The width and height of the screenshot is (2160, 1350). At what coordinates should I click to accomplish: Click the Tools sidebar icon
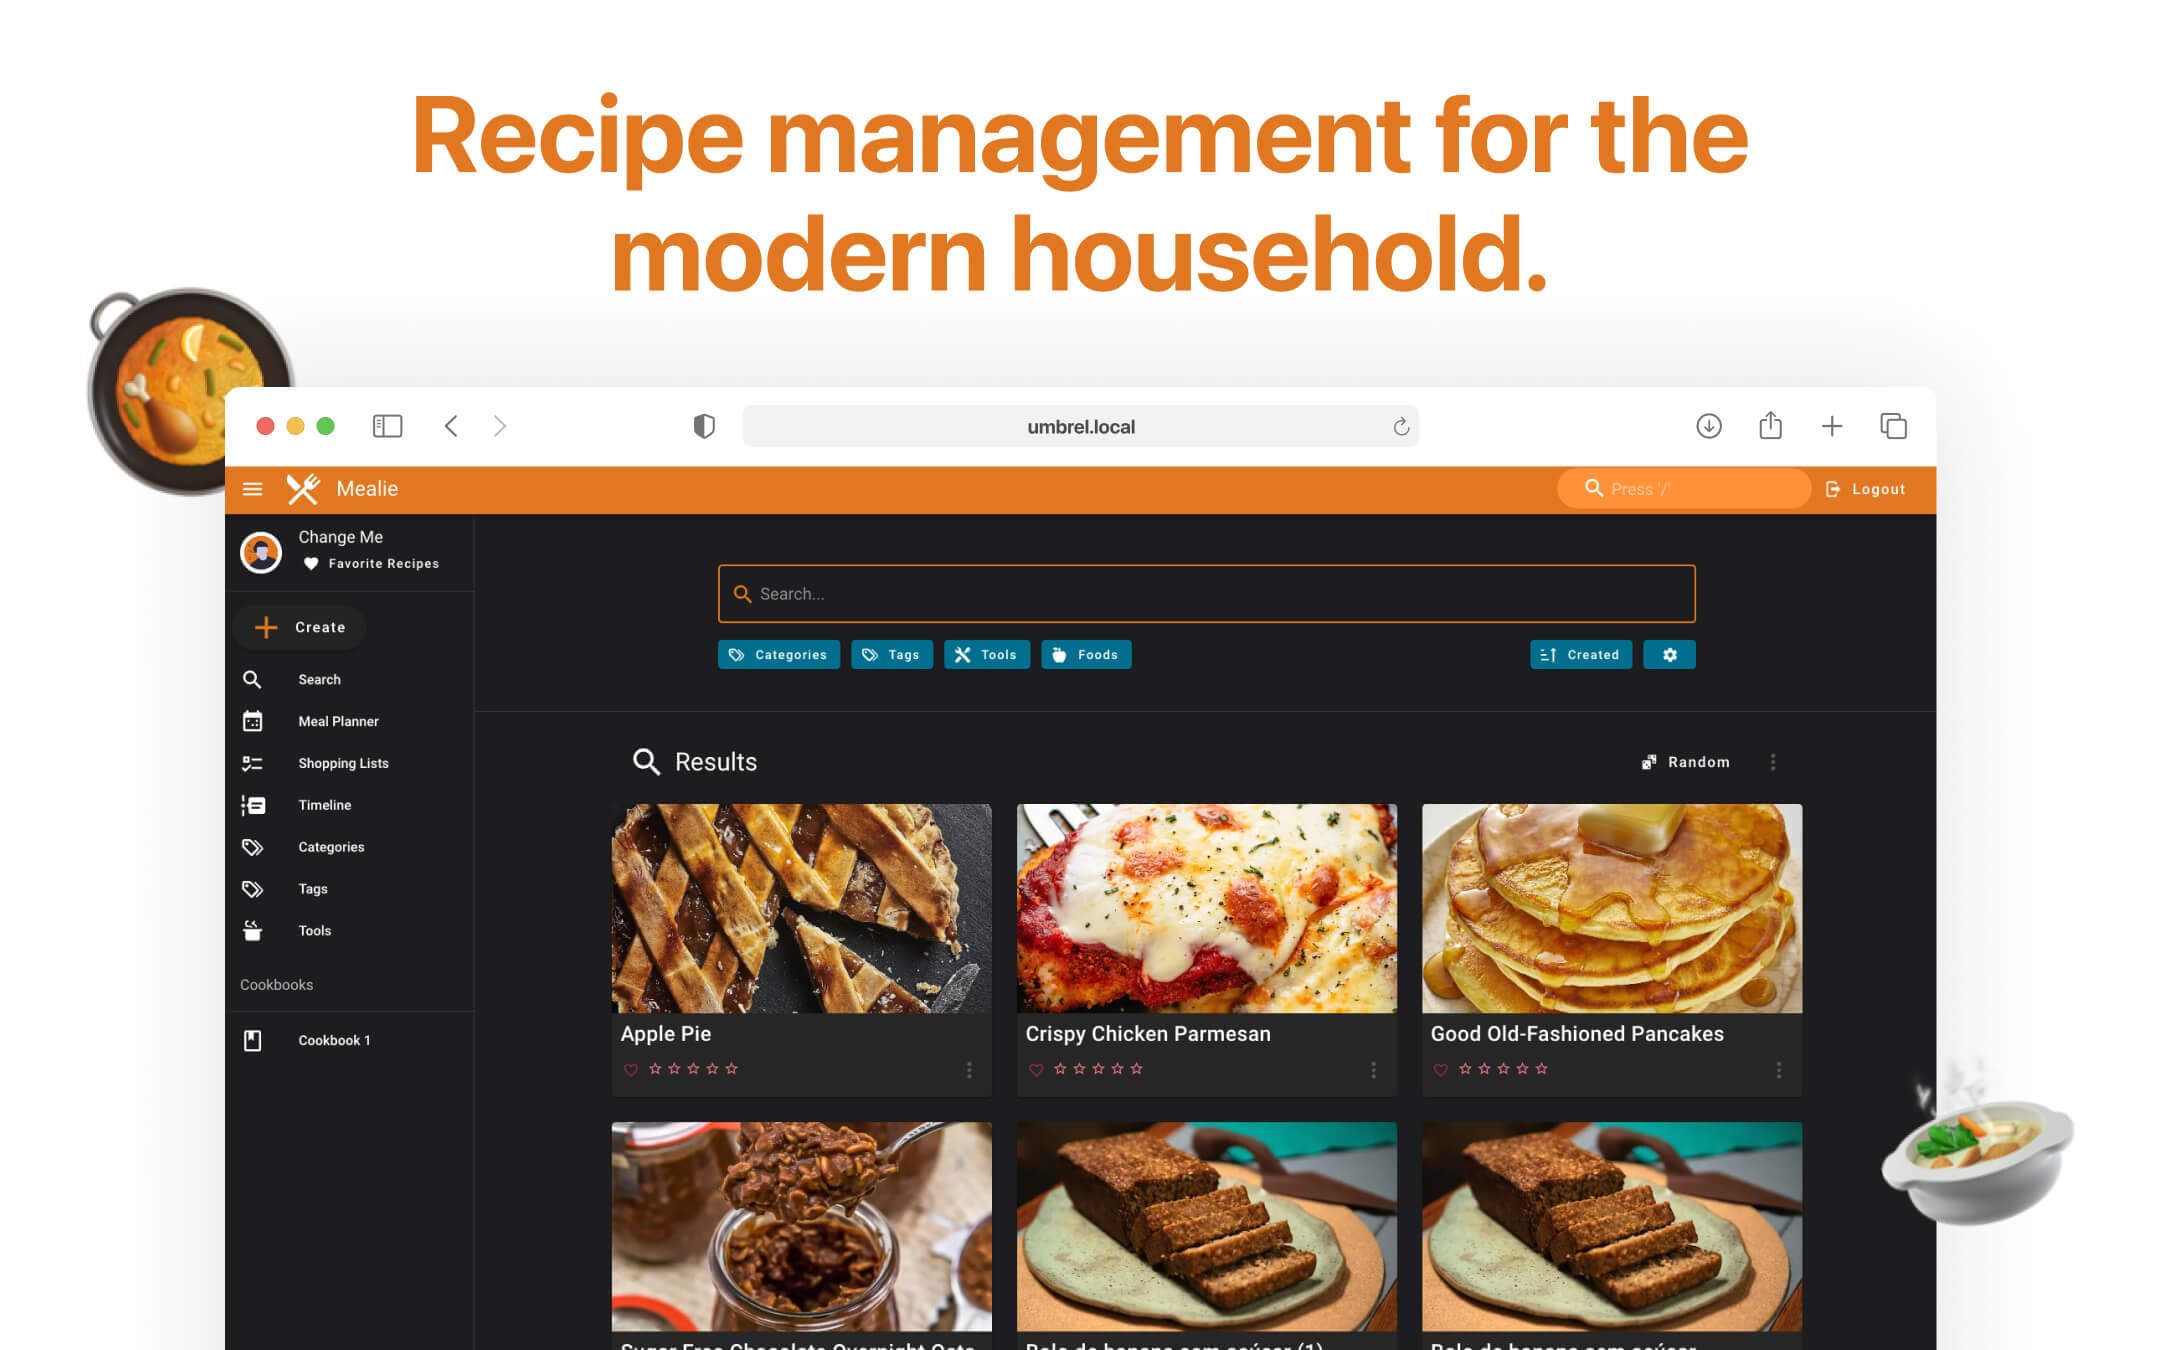coord(253,930)
